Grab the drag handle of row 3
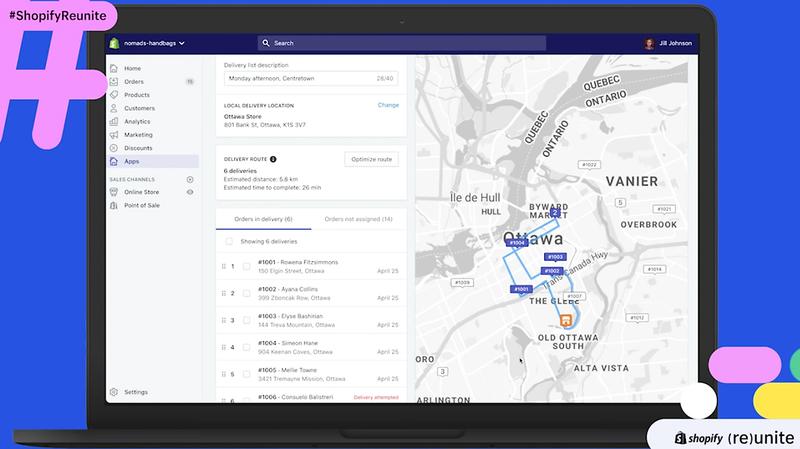 (x=223, y=320)
